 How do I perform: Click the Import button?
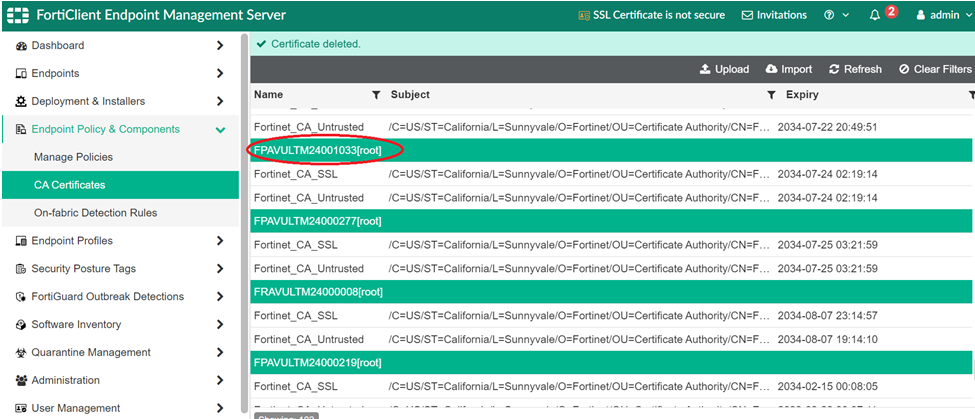click(789, 69)
